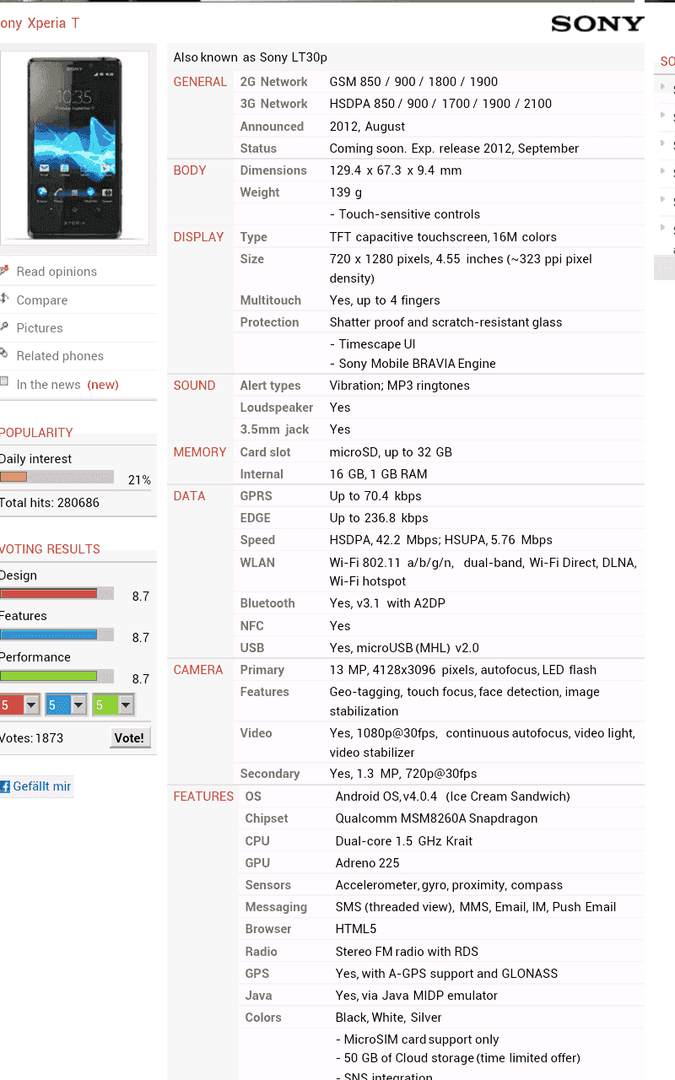Click the Card slot label
The height and width of the screenshot is (1080, 675).
click(265, 452)
